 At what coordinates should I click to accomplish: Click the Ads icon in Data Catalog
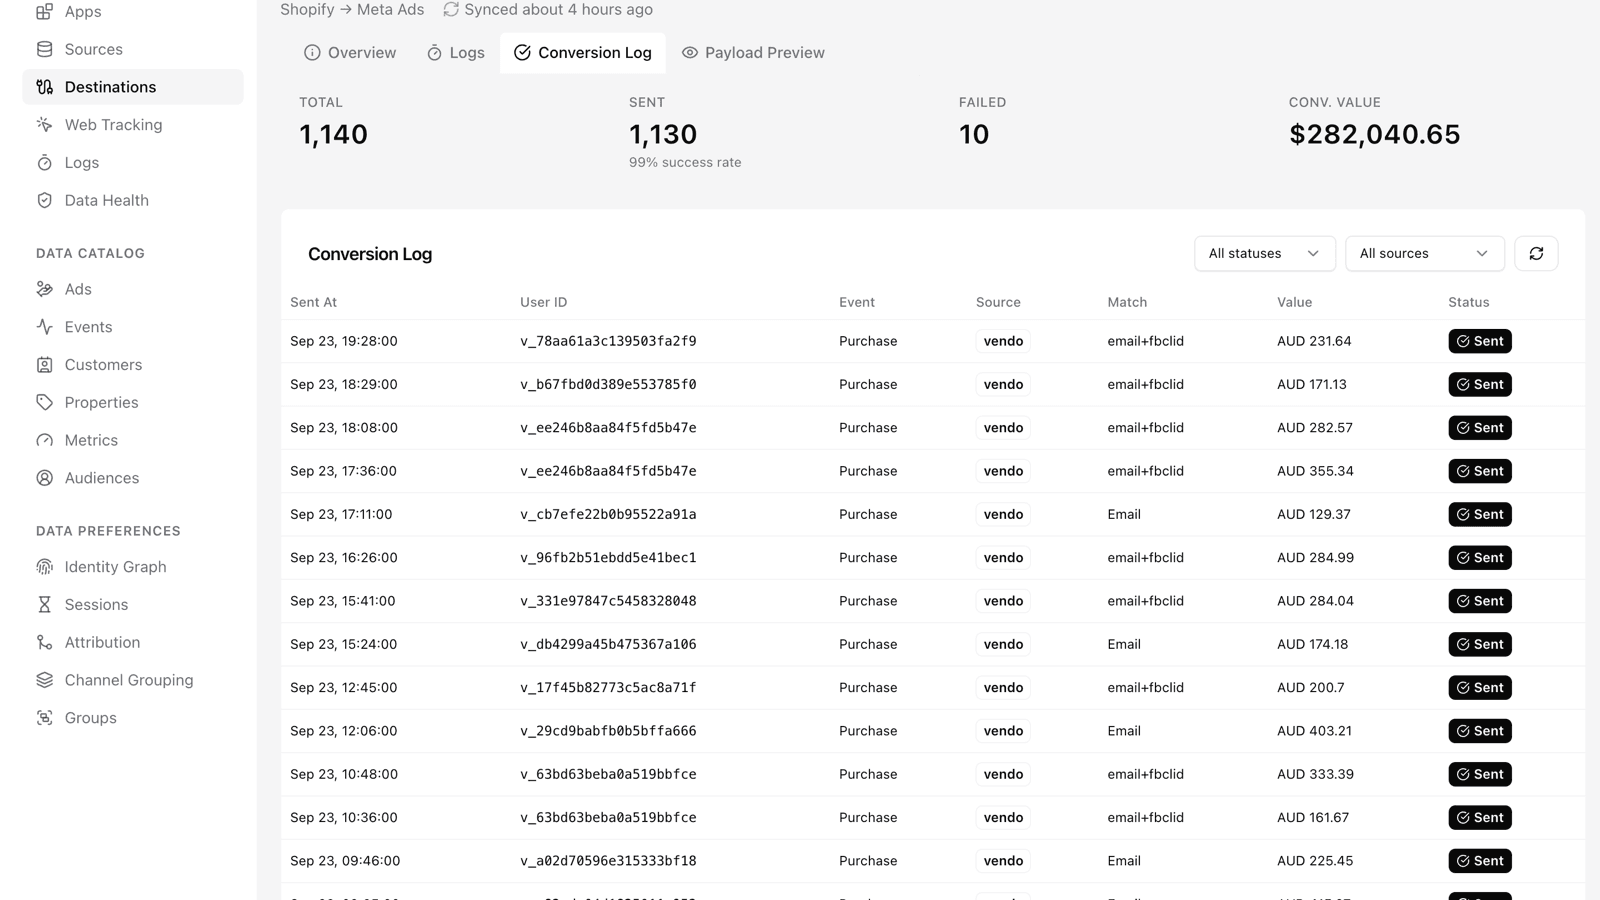(x=44, y=289)
